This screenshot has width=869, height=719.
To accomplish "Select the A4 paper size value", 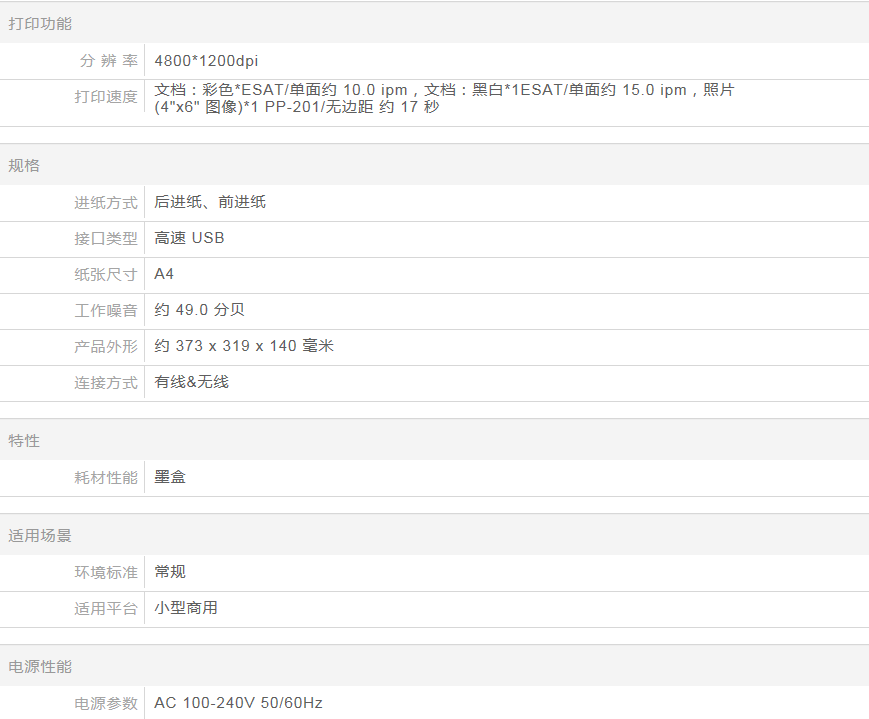I will click(164, 274).
